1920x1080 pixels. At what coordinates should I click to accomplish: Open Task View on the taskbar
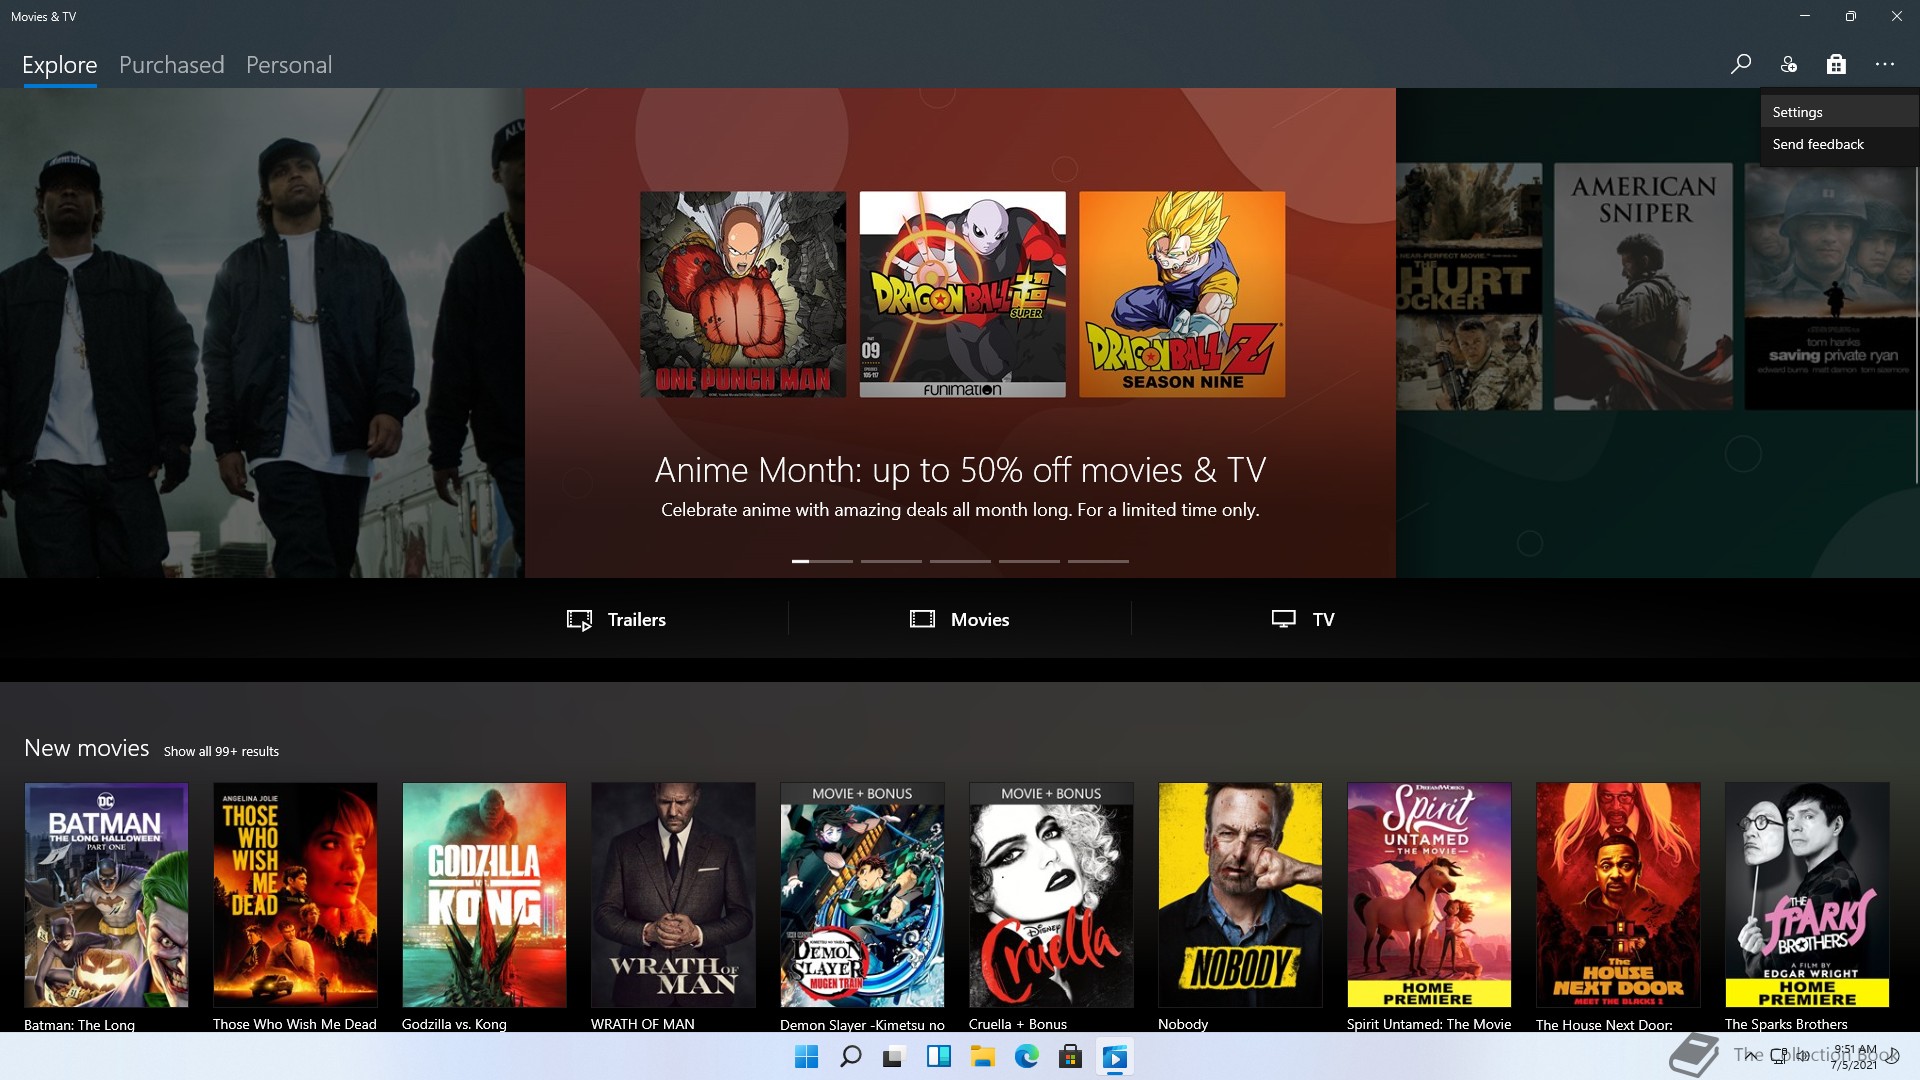(894, 1056)
